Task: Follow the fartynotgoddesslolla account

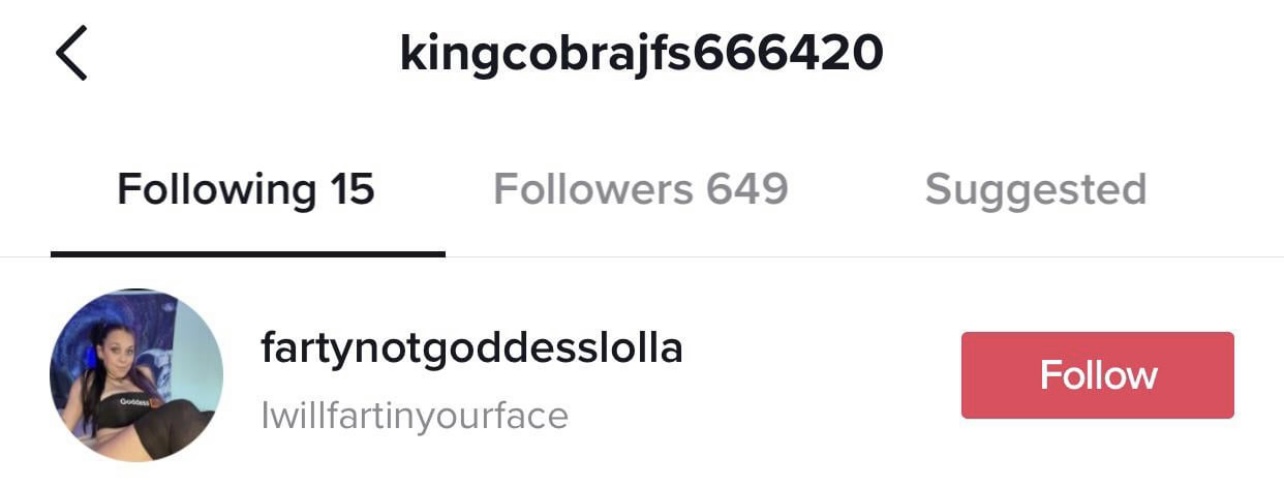Action: pyautogui.click(x=1098, y=375)
